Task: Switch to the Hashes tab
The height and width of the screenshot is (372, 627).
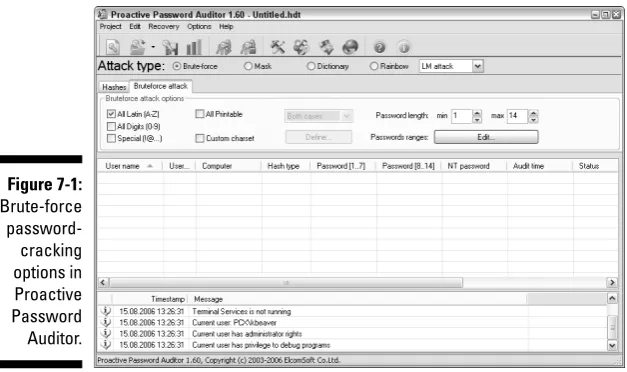Action: point(114,87)
